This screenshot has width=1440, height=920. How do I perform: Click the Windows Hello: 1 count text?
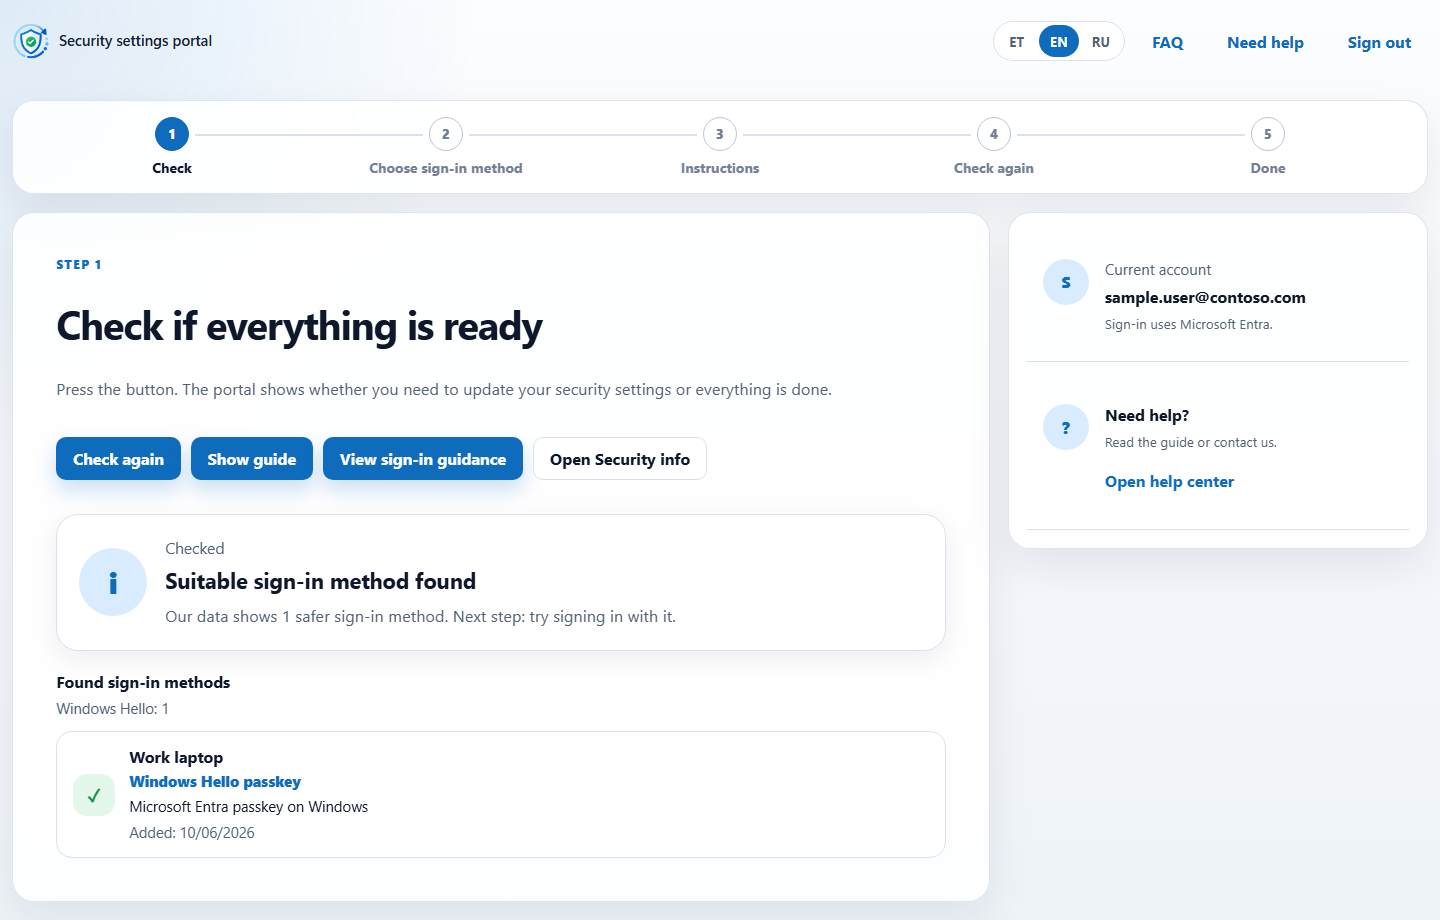113,709
